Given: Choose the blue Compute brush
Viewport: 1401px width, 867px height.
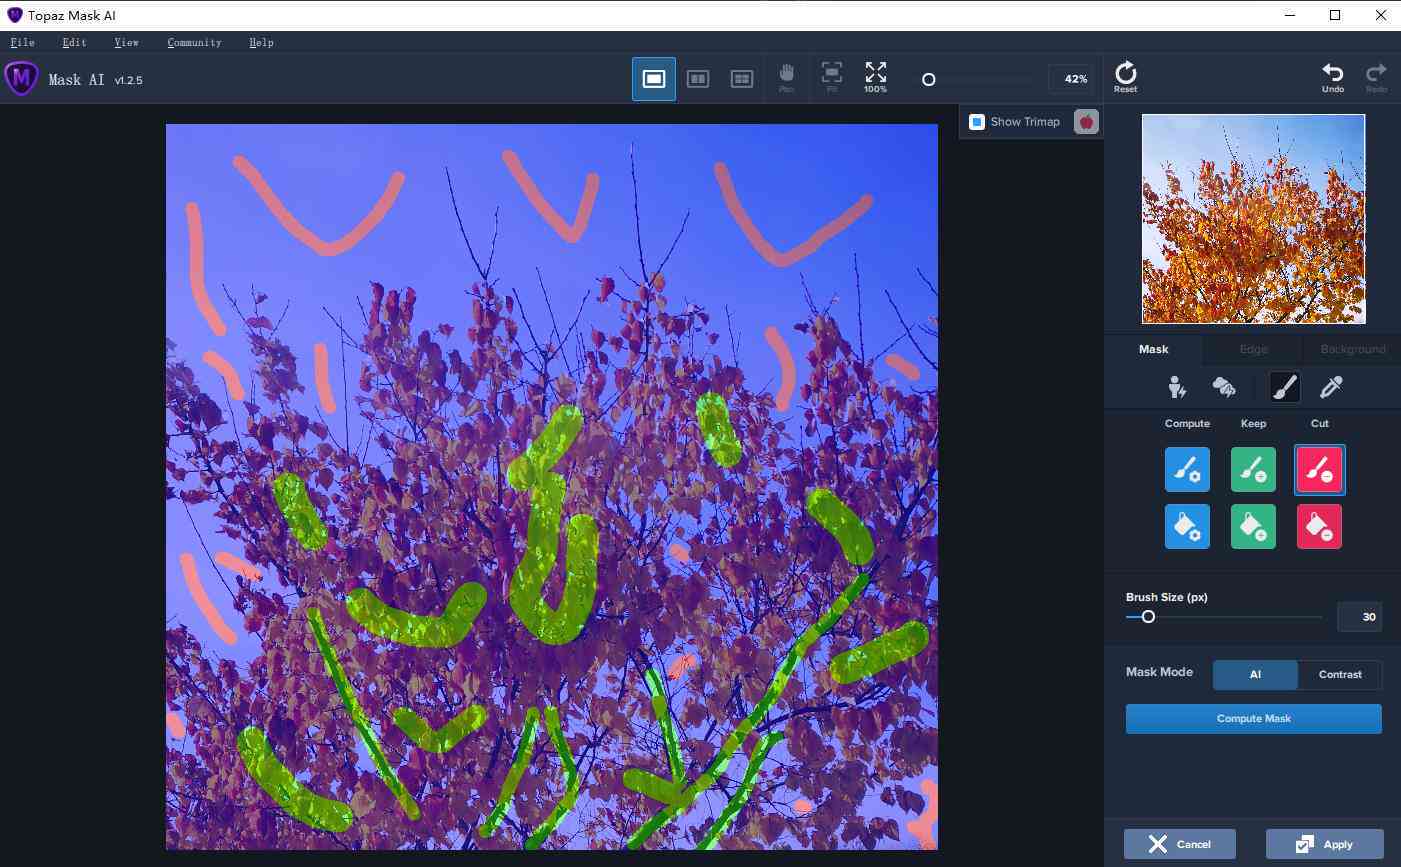Looking at the screenshot, I should pyautogui.click(x=1187, y=469).
